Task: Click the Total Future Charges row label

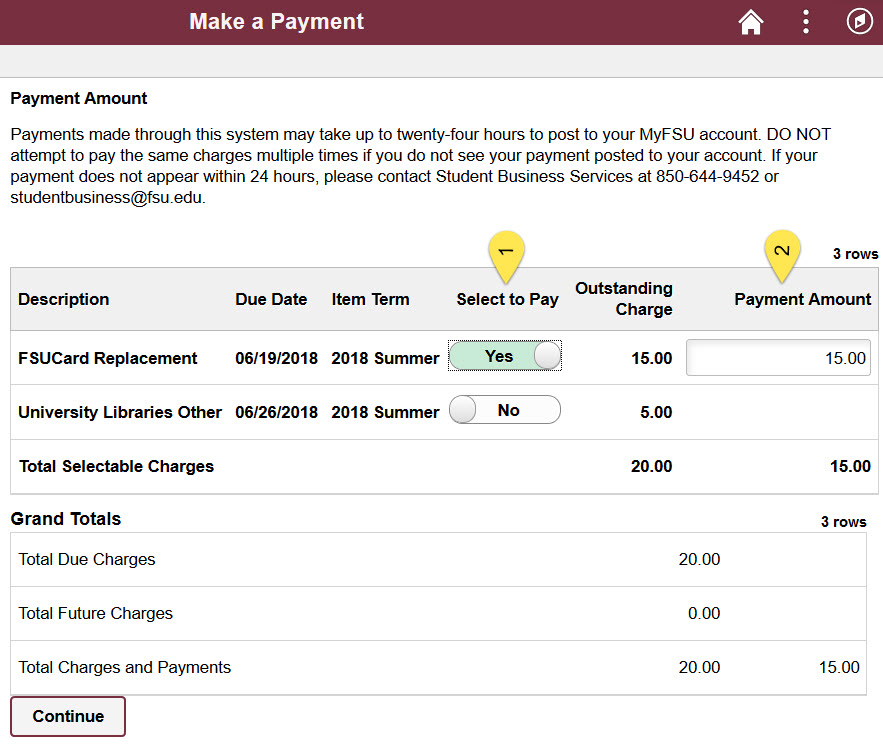Action: [95, 613]
